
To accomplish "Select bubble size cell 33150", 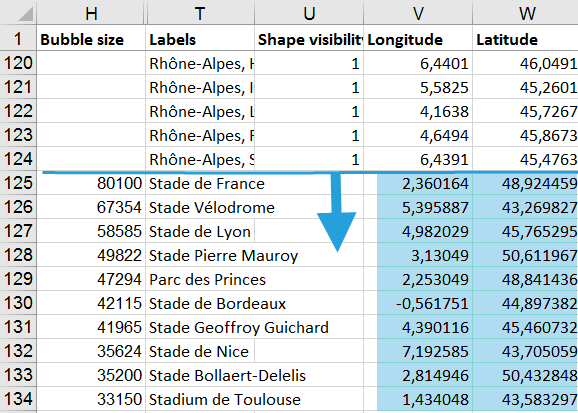I will pos(91,399).
